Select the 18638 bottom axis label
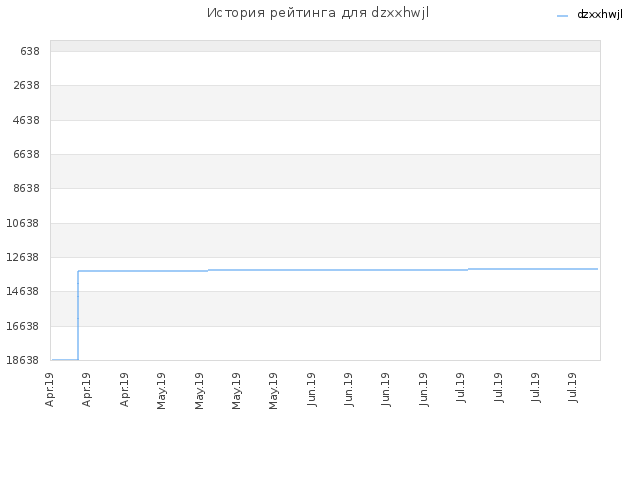The image size is (640, 480). [23, 360]
